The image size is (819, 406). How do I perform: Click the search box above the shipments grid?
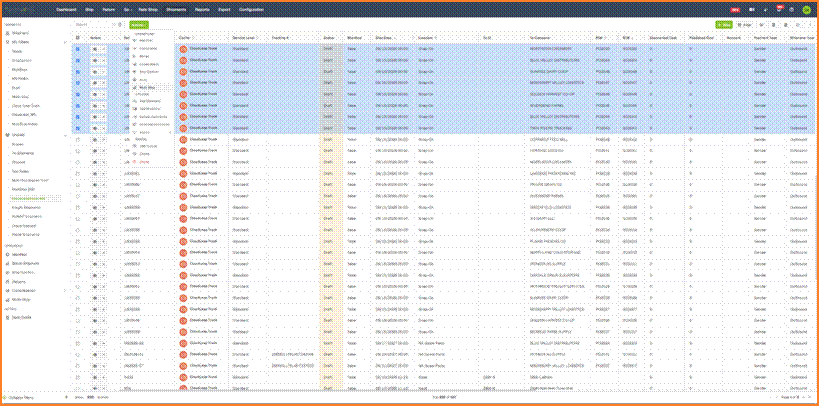point(95,25)
